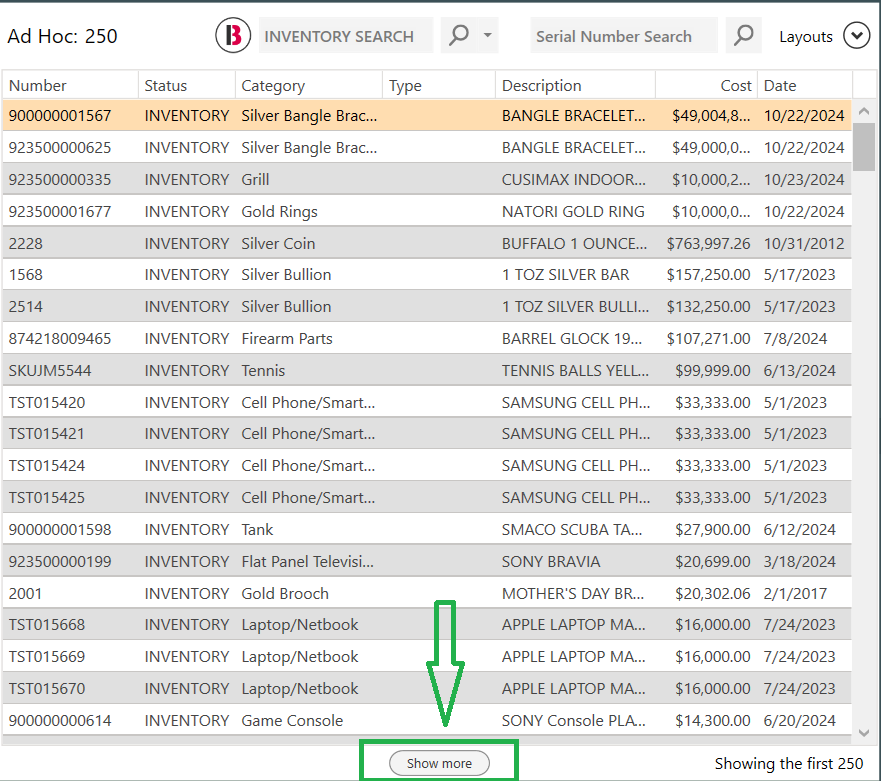881x781 pixels.
Task: Focus the INVENTORY SEARCH field
Action: click(x=346, y=35)
